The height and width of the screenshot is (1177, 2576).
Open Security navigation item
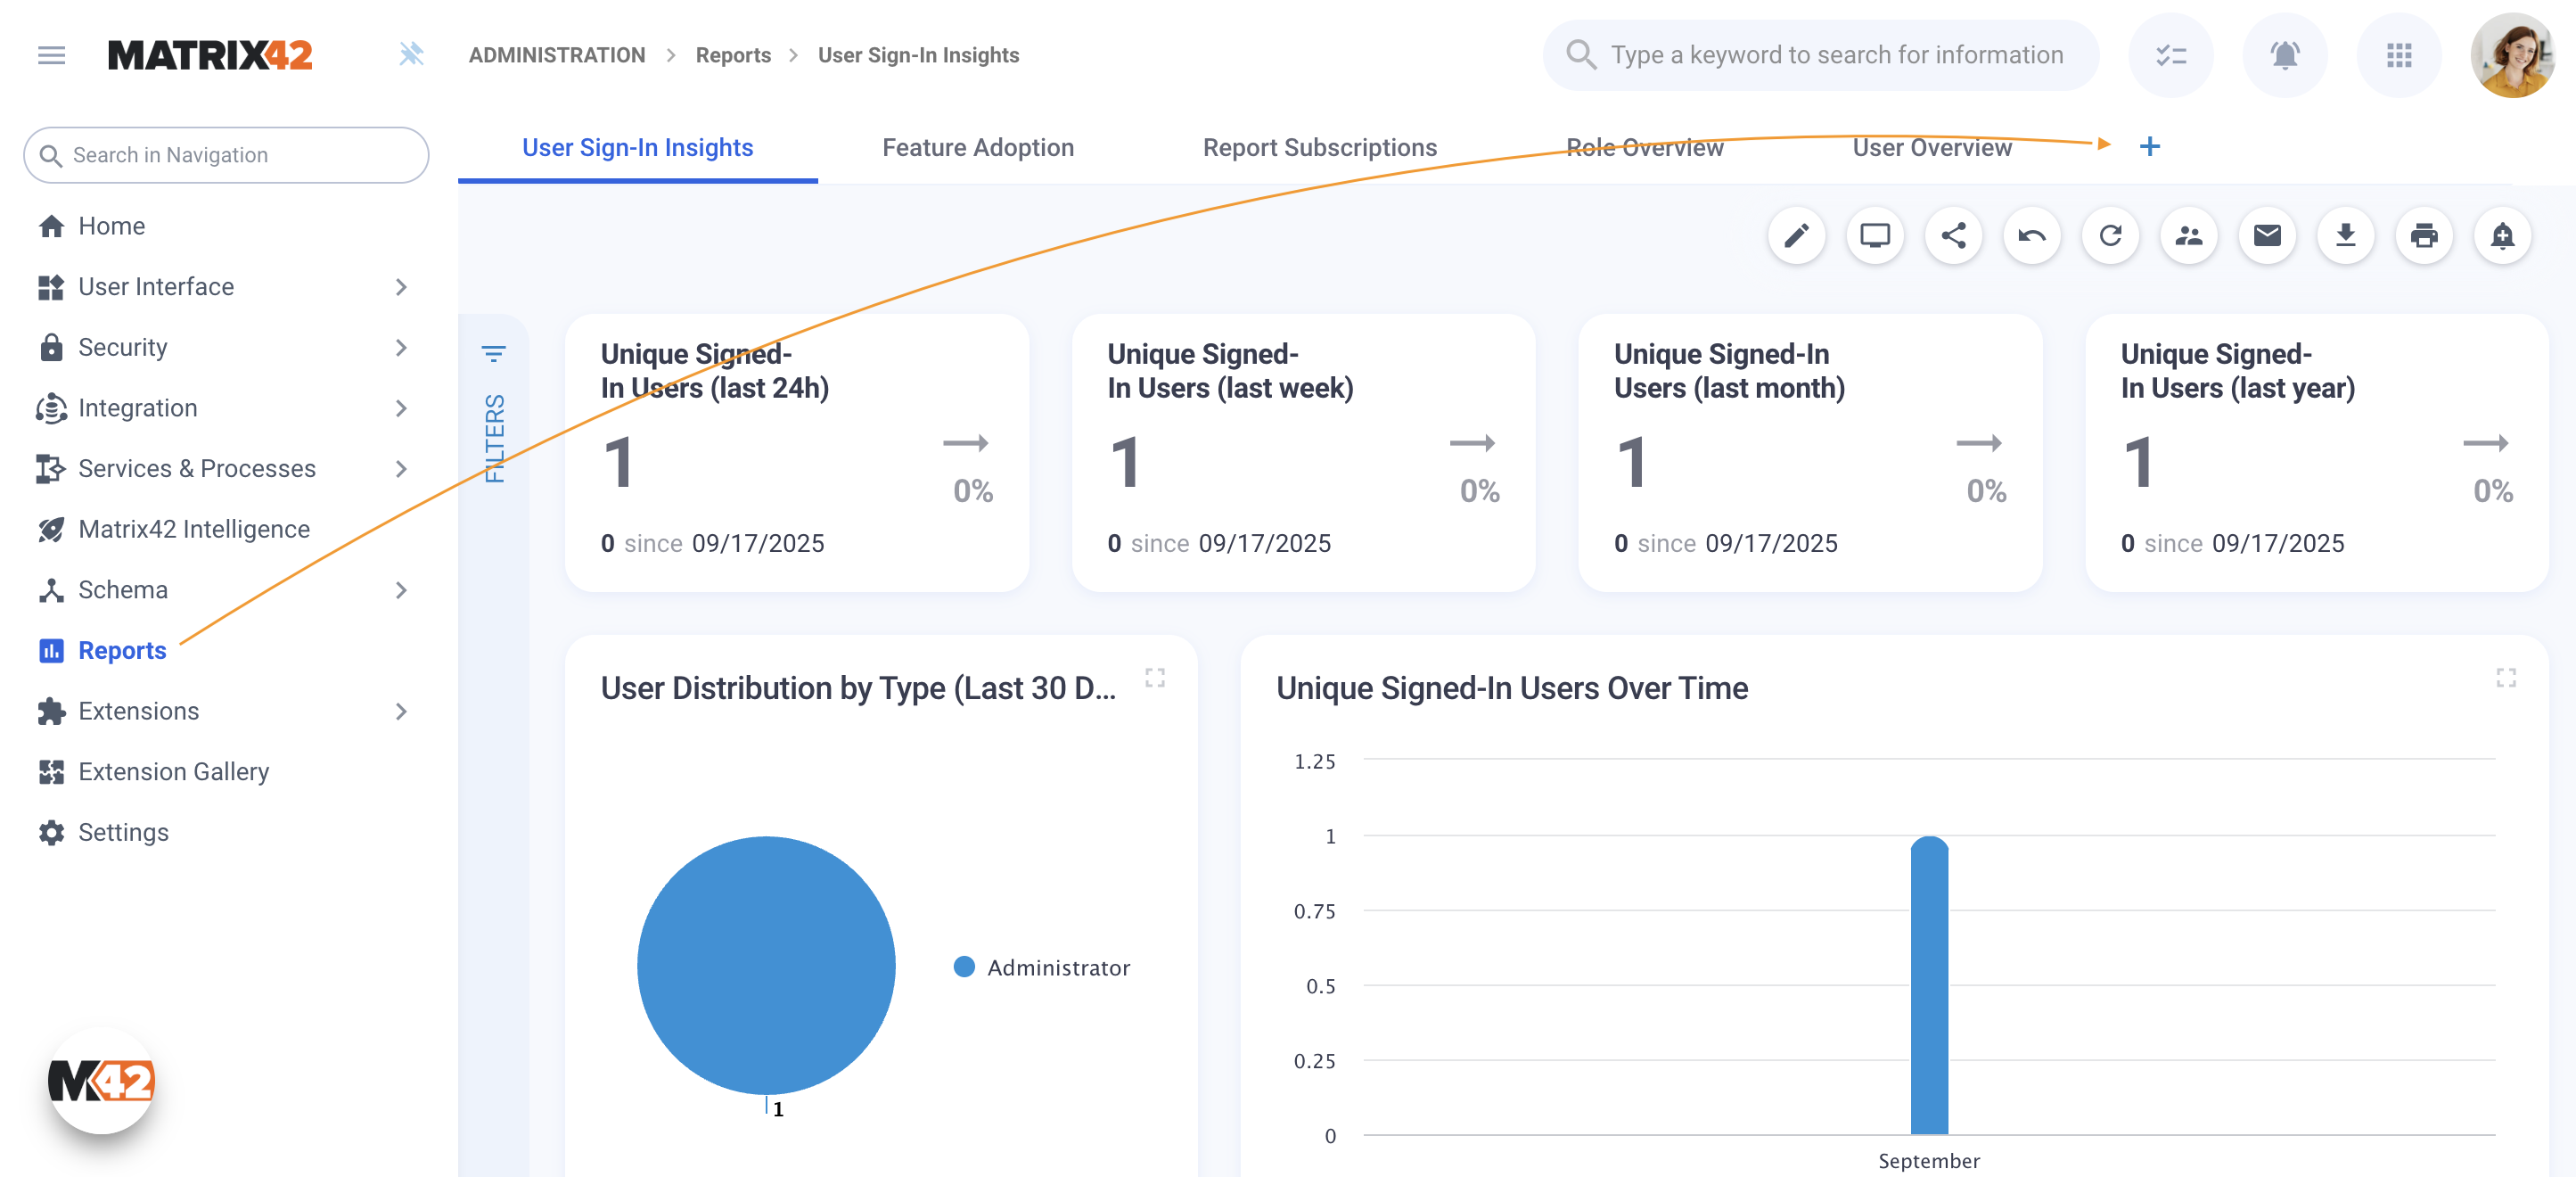[x=123, y=347]
